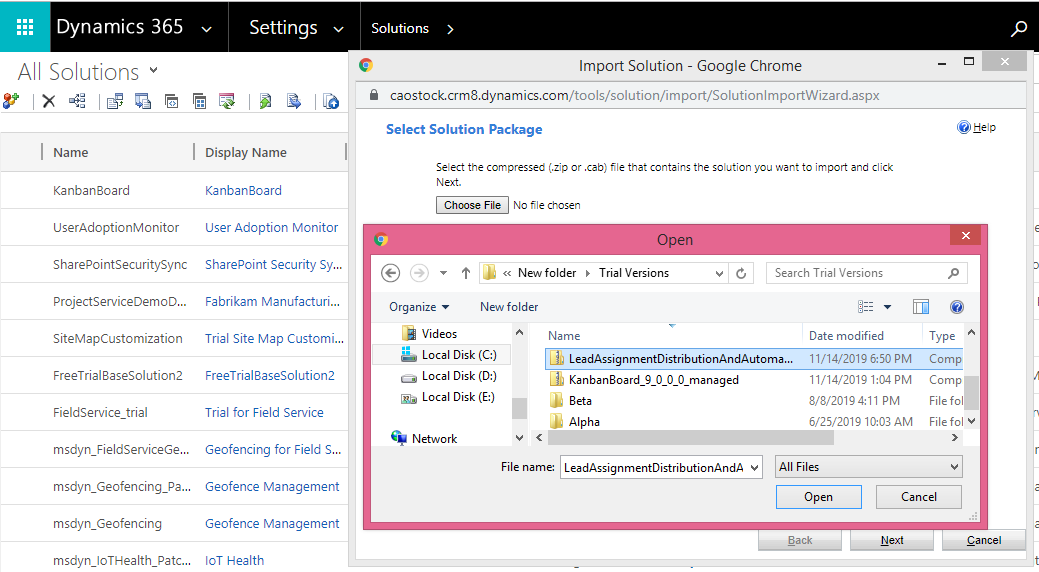Toggle the preview pane icon
1039x572 pixels.
[920, 307]
